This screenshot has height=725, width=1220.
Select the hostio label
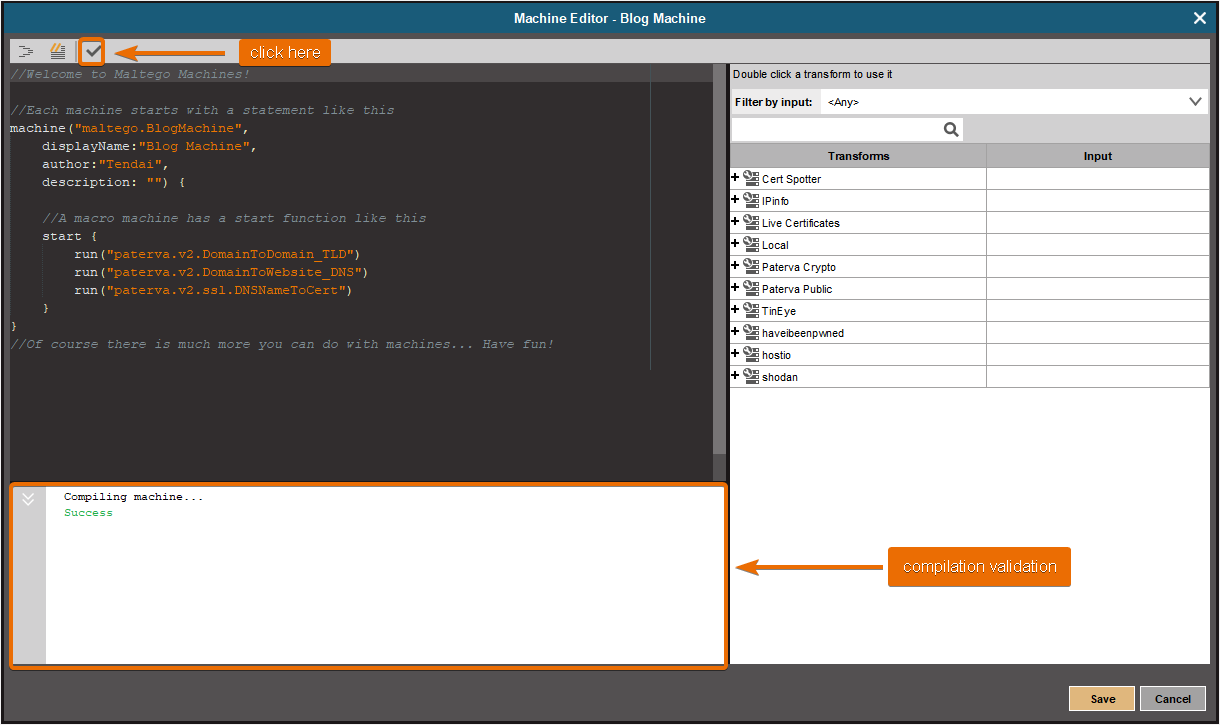[776, 355]
